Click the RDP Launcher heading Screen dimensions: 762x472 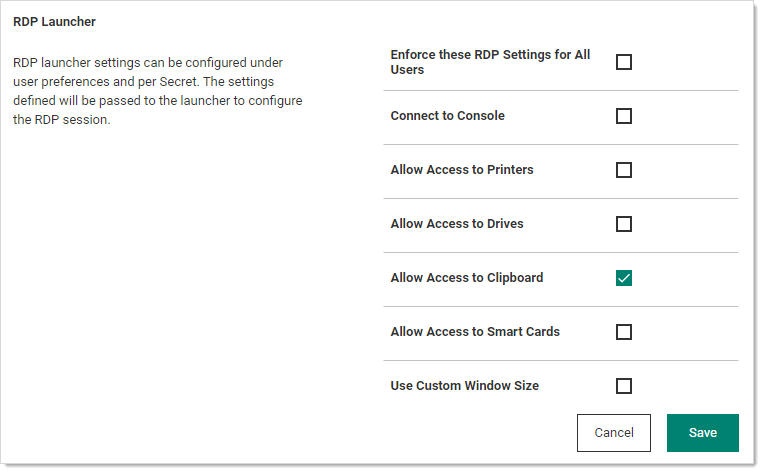pyautogui.click(x=54, y=21)
